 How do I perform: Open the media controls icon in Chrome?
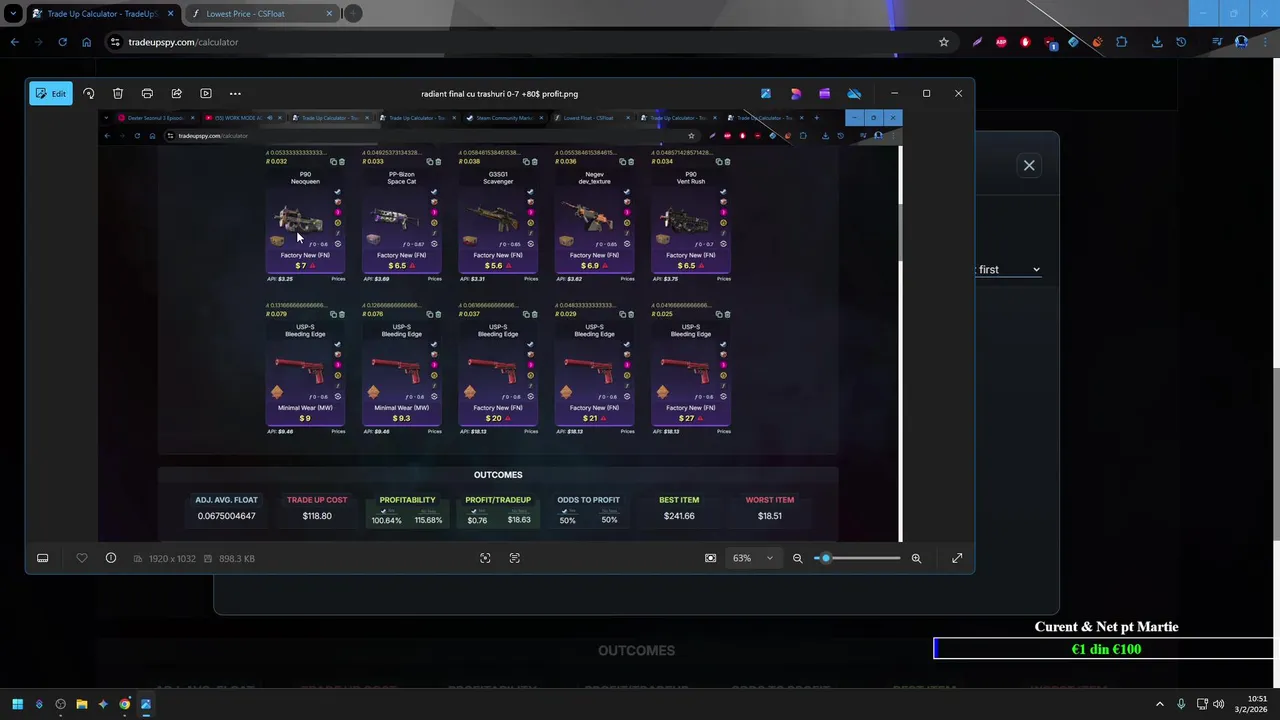(x=1217, y=42)
